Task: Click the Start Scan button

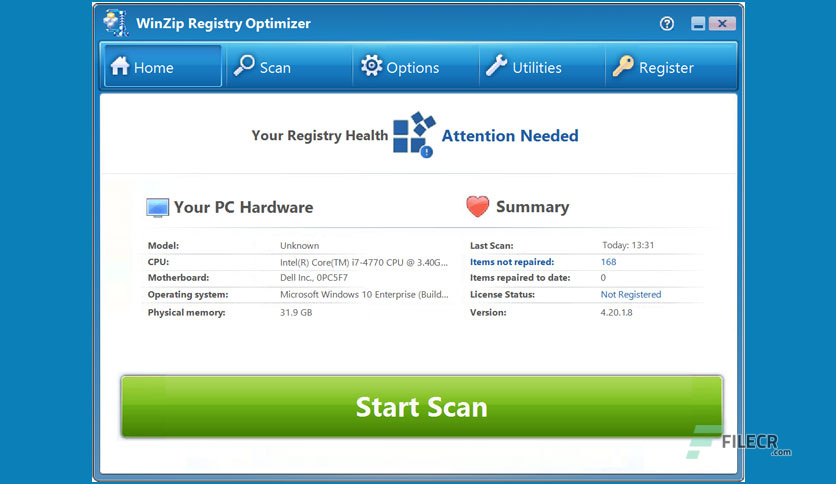Action: (421, 407)
